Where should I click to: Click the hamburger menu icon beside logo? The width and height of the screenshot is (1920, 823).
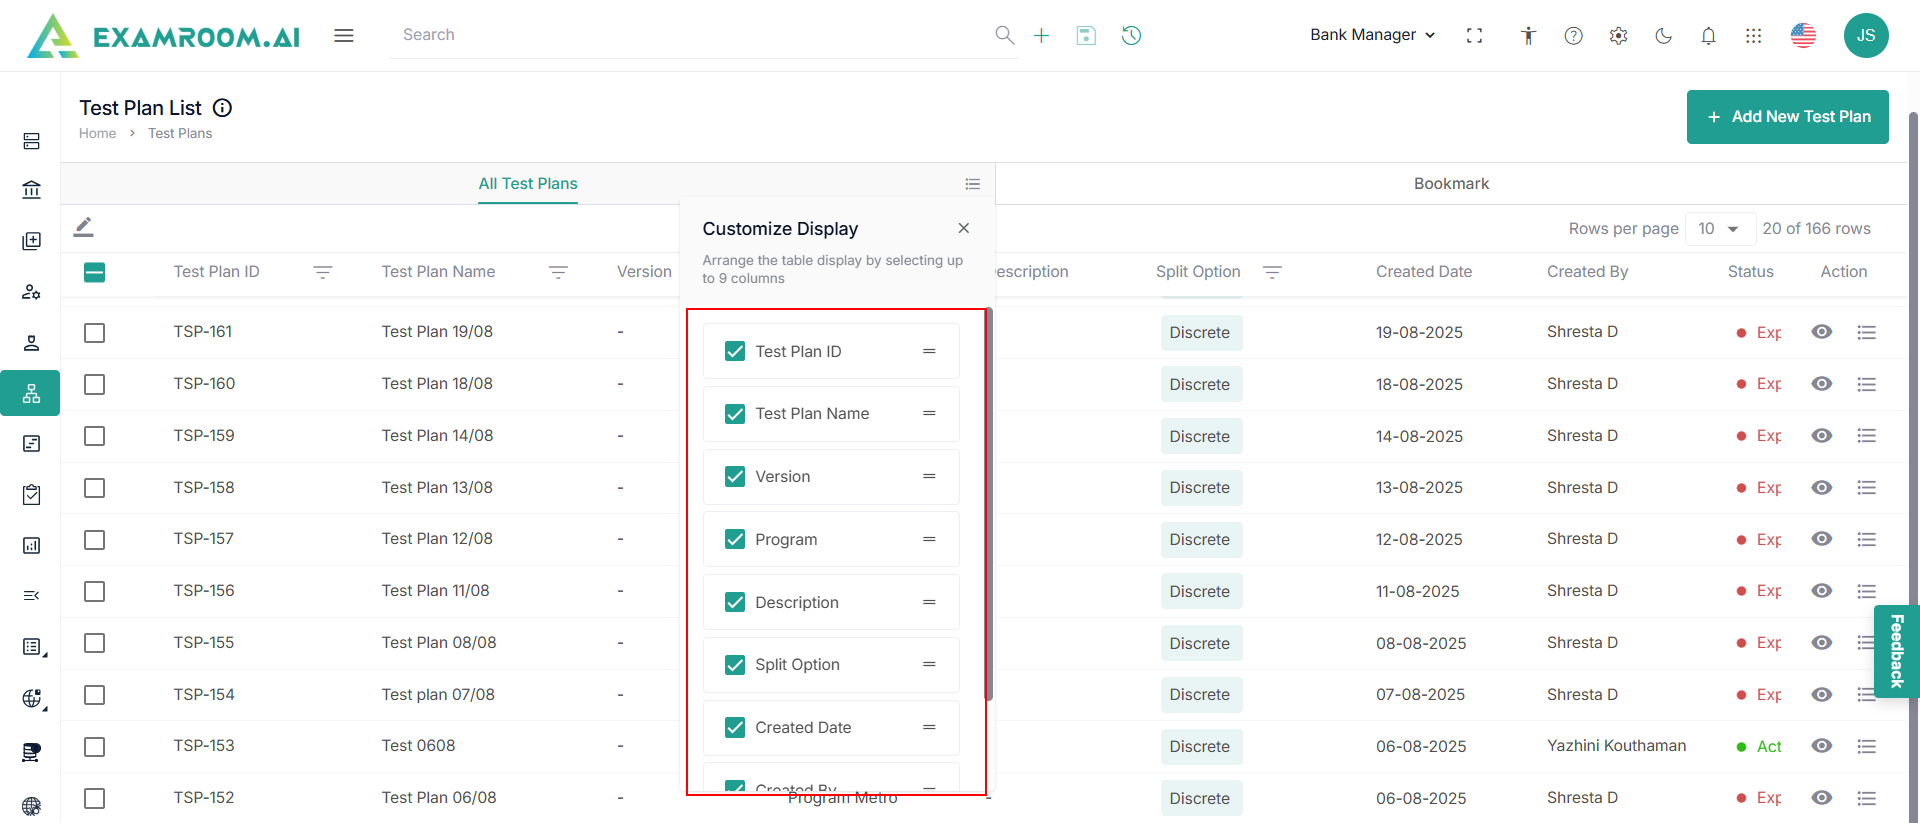click(x=344, y=36)
